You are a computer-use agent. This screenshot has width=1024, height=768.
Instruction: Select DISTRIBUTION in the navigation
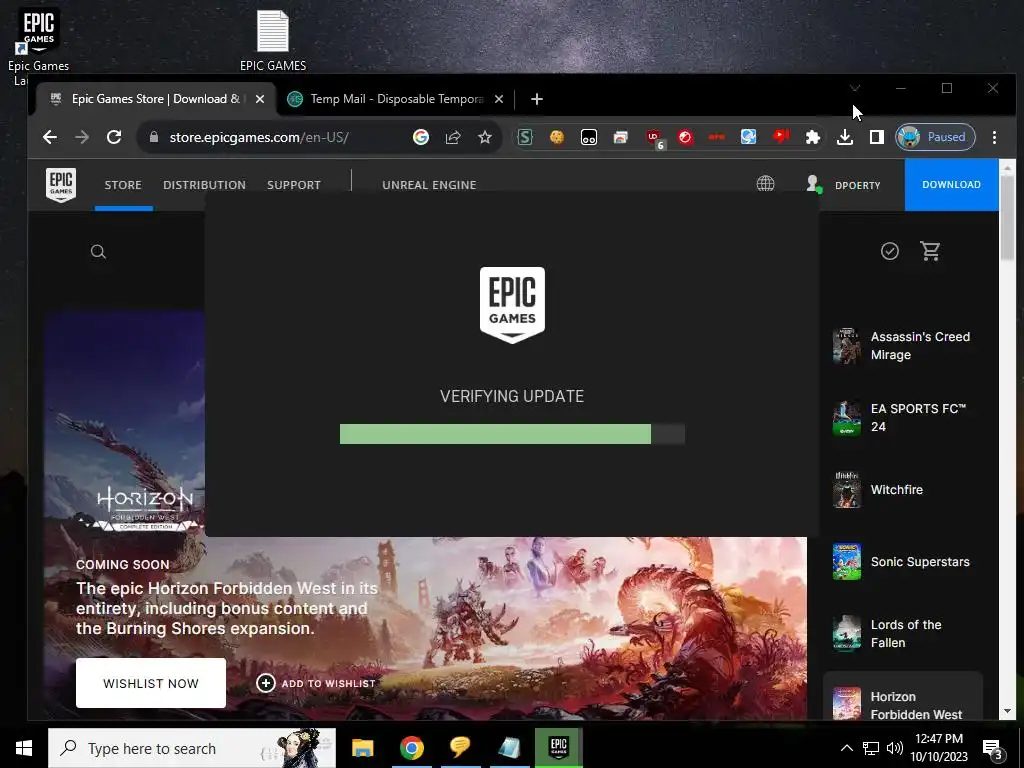click(204, 185)
